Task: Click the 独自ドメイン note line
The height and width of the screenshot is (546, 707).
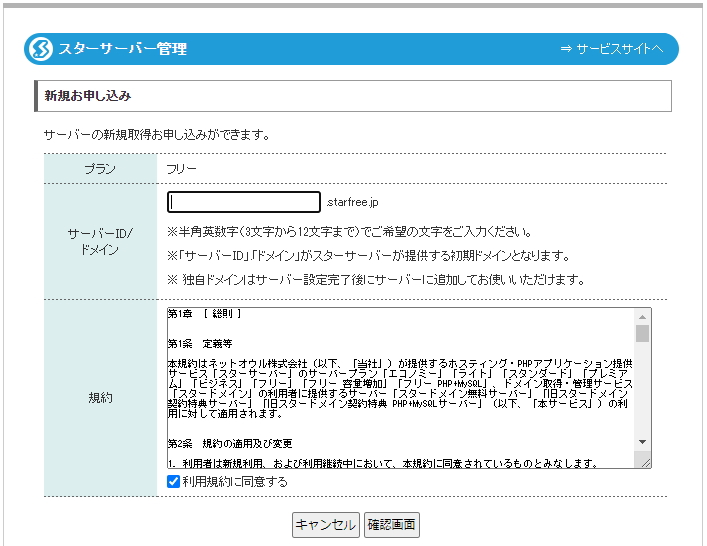Action: pyautogui.click(x=376, y=280)
